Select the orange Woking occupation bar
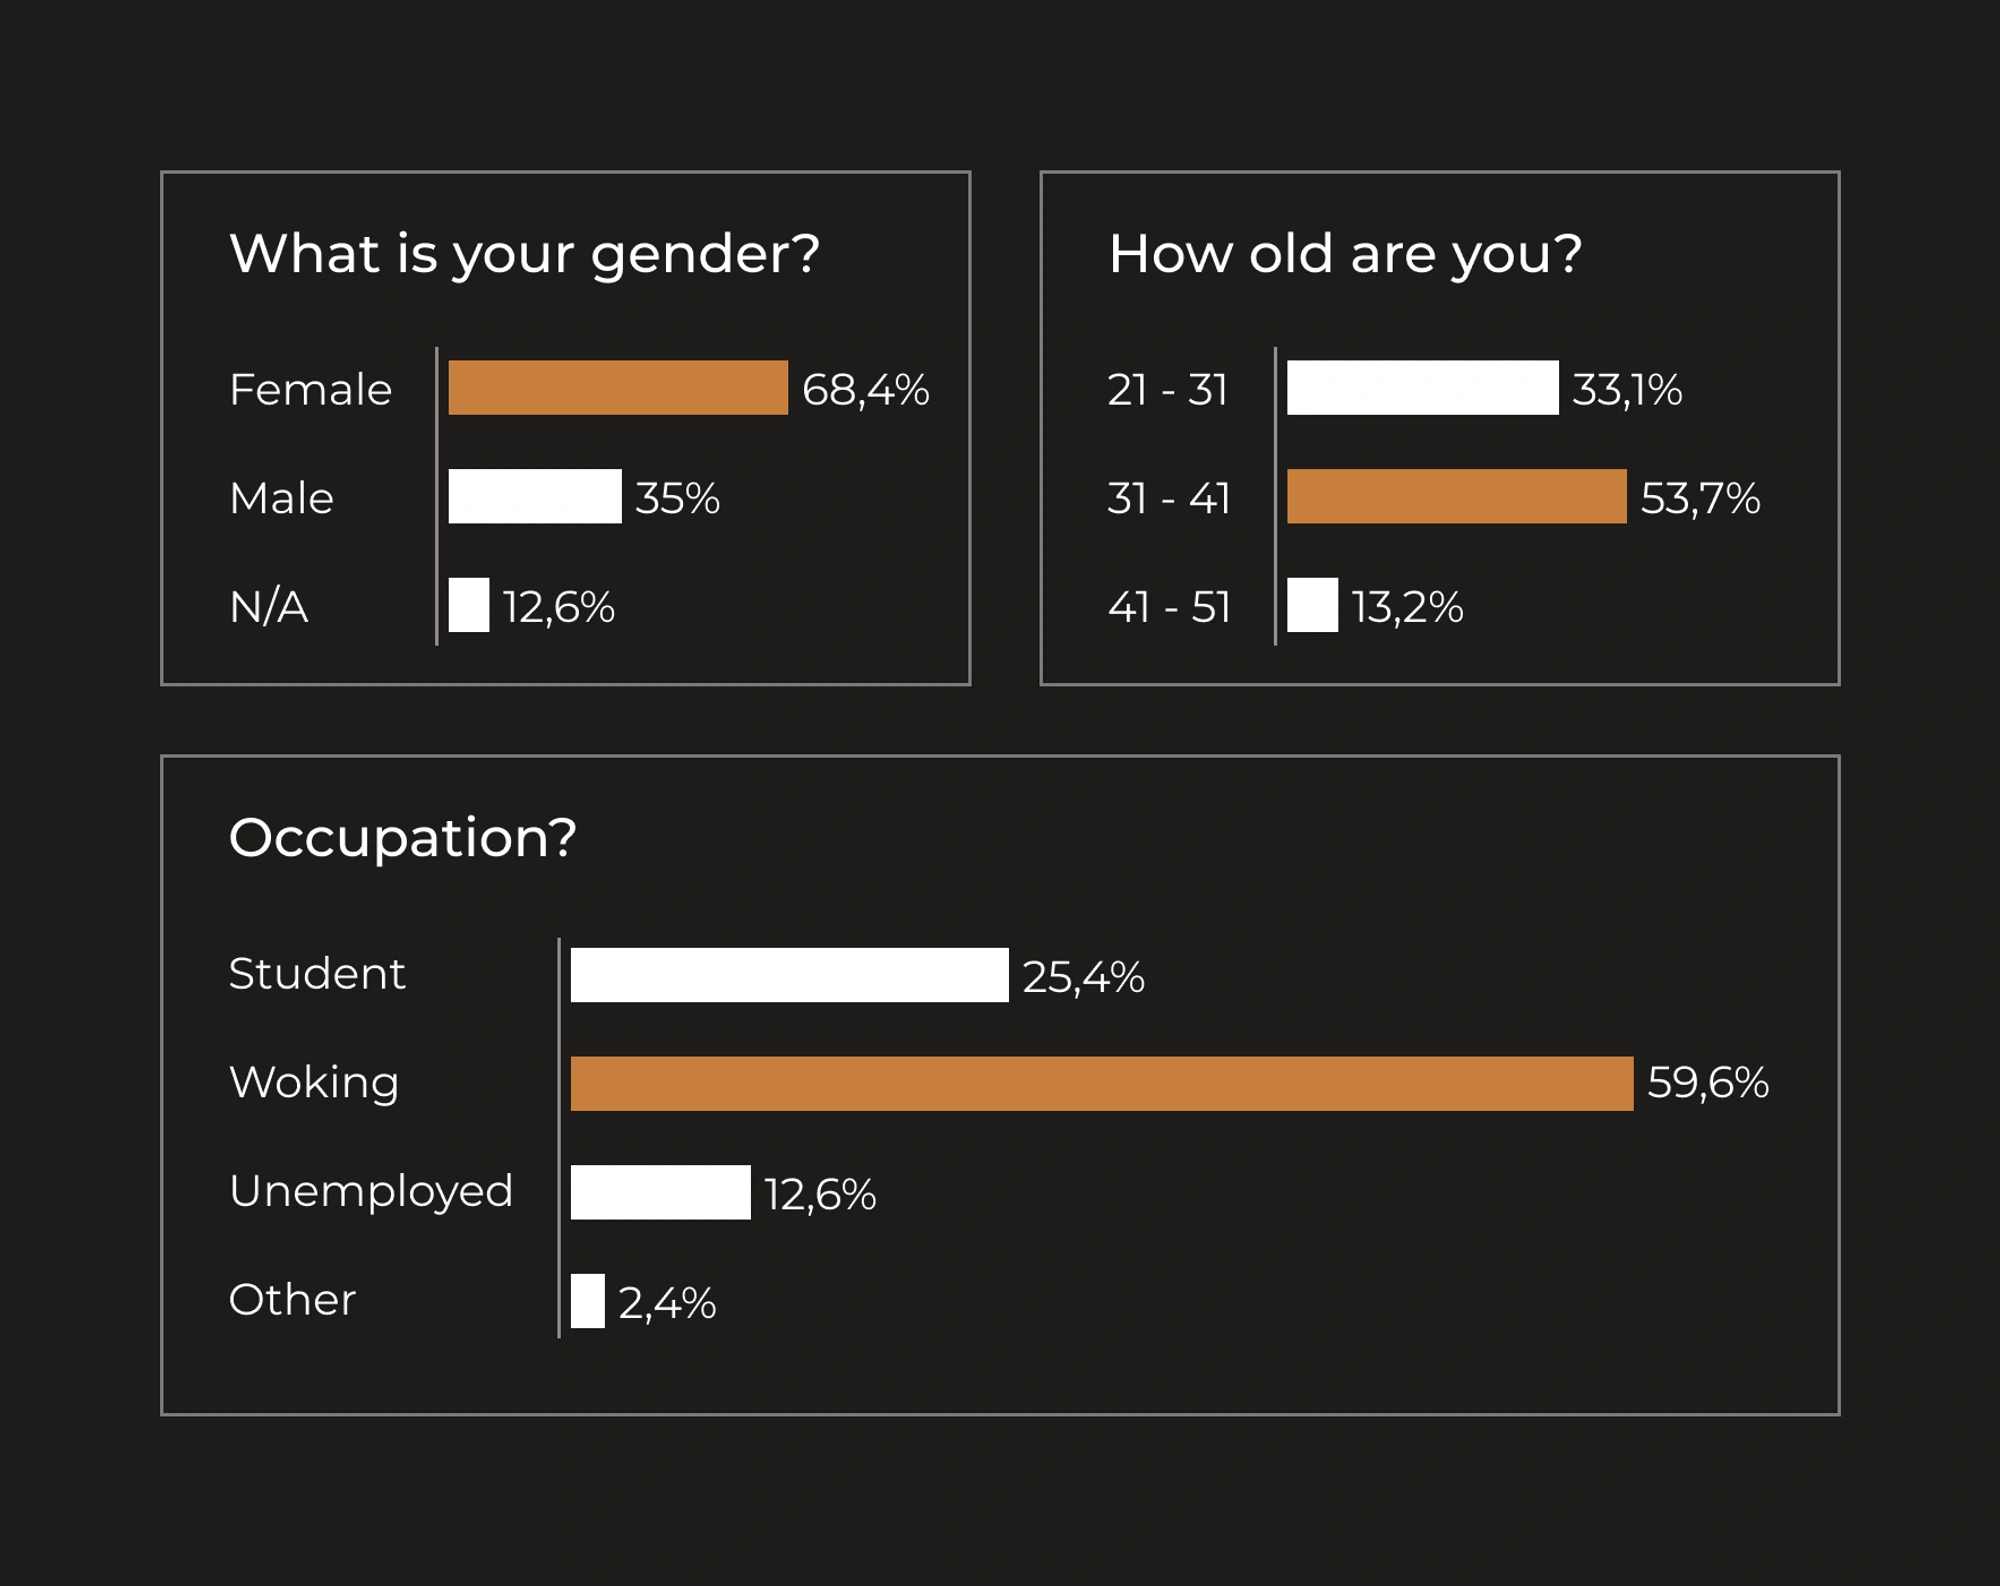Image resolution: width=2000 pixels, height=1586 pixels. (x=1102, y=1084)
